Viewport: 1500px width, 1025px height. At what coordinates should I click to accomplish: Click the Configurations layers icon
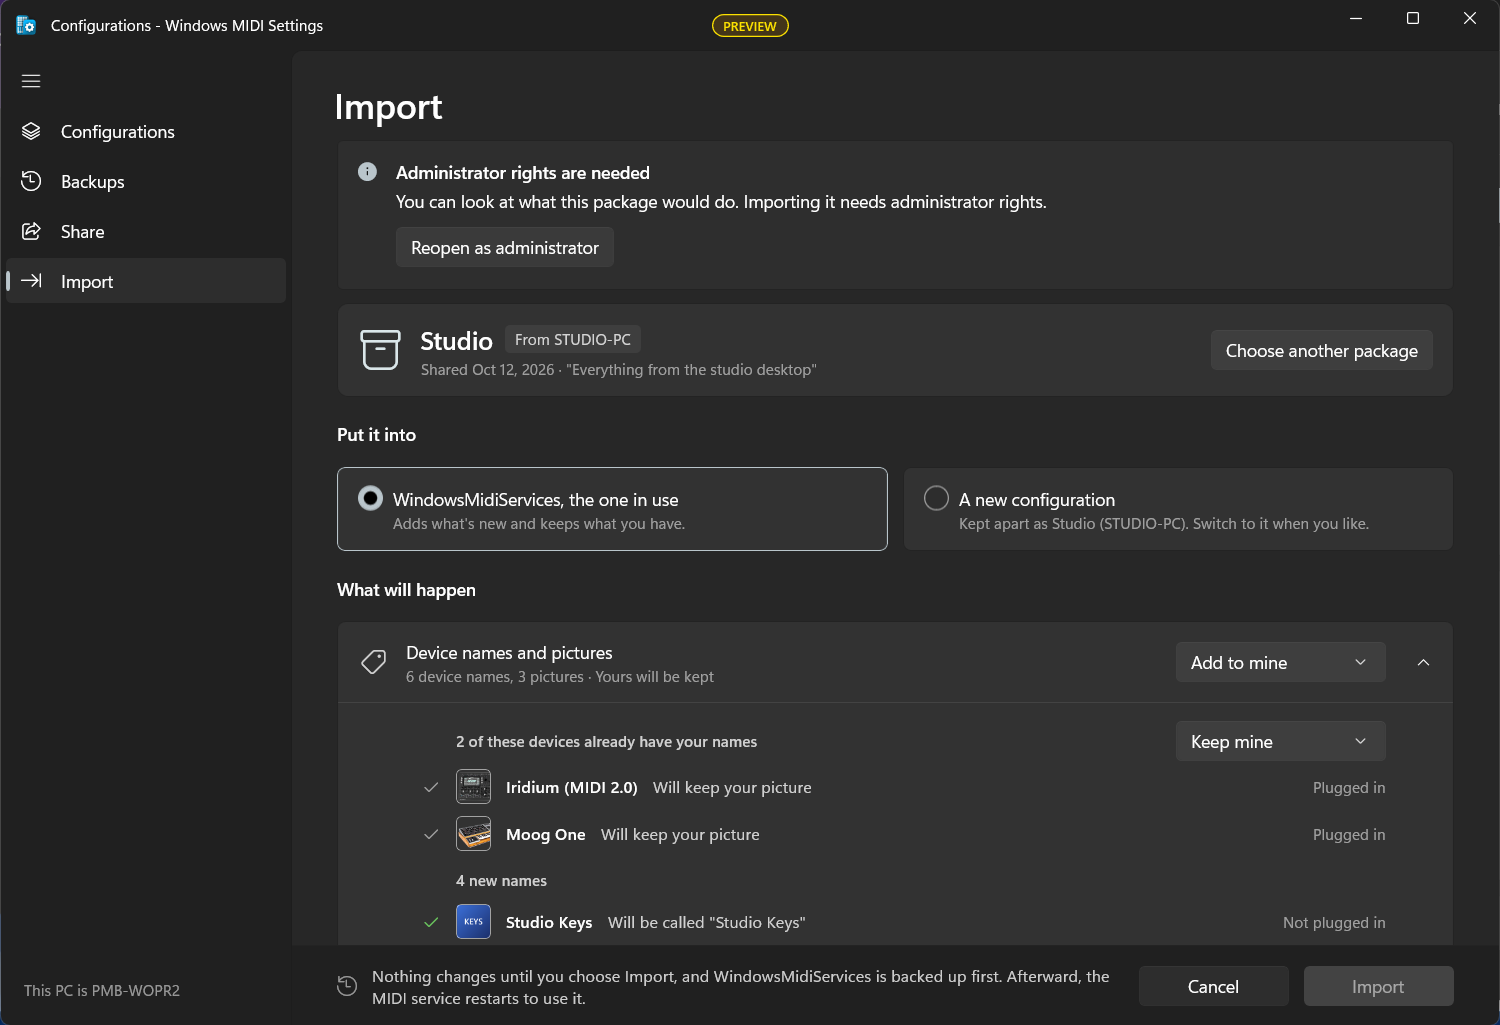31,131
